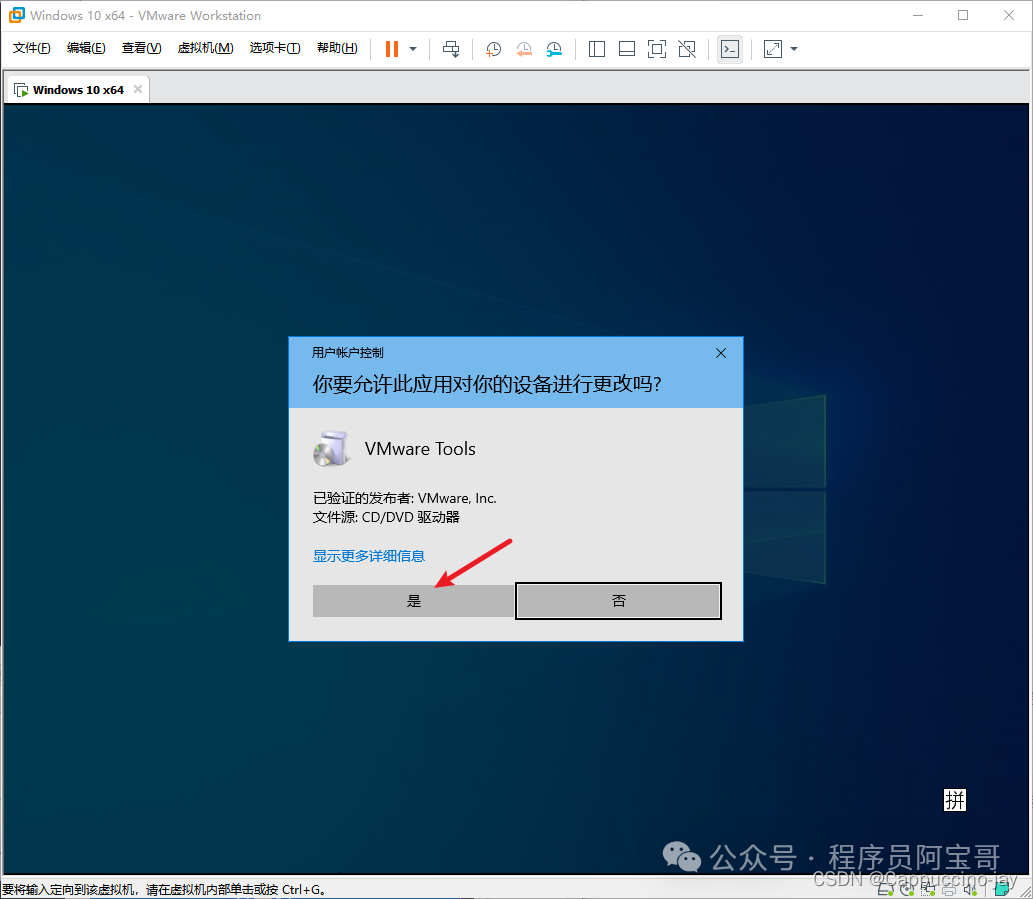Click the teal message log icon
Screen dimensions: 1033x899
(1001, 889)
